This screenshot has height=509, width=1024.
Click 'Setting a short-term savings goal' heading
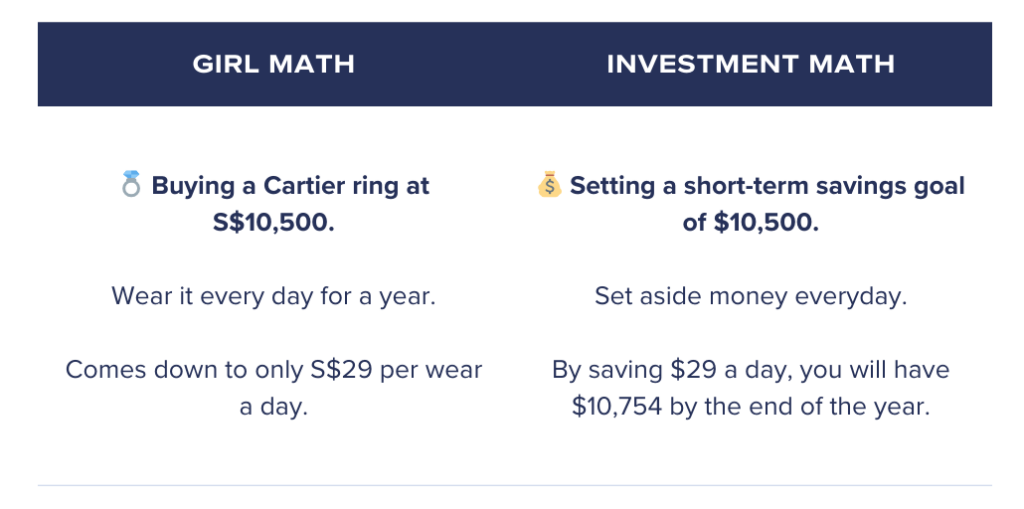tap(767, 186)
